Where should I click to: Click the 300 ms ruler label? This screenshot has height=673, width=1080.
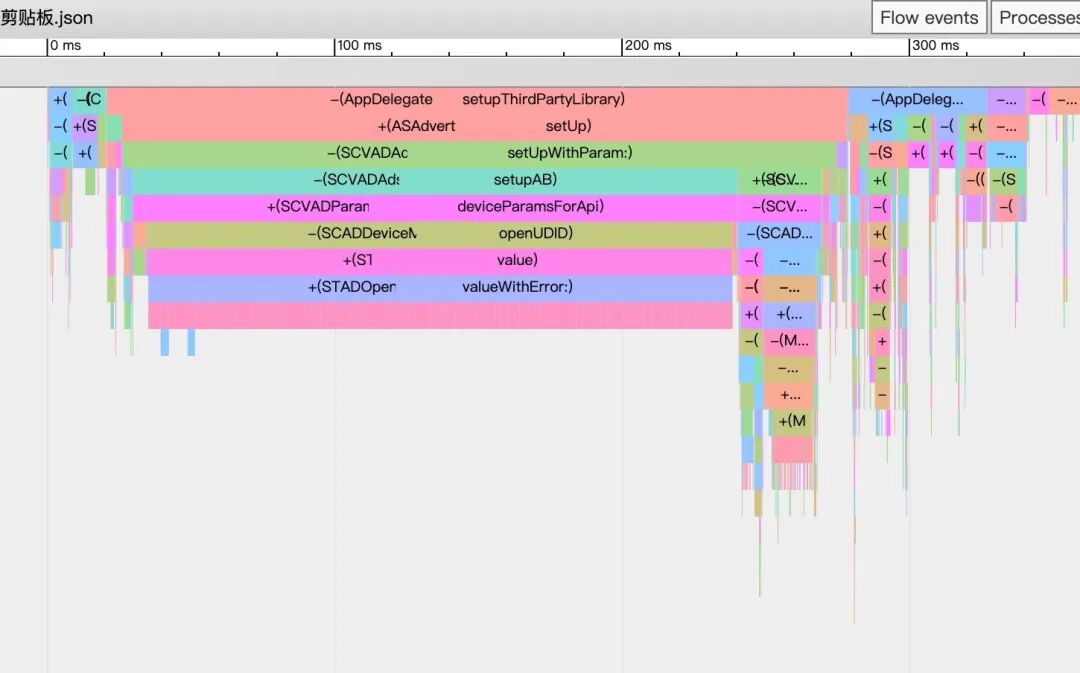tap(935, 45)
